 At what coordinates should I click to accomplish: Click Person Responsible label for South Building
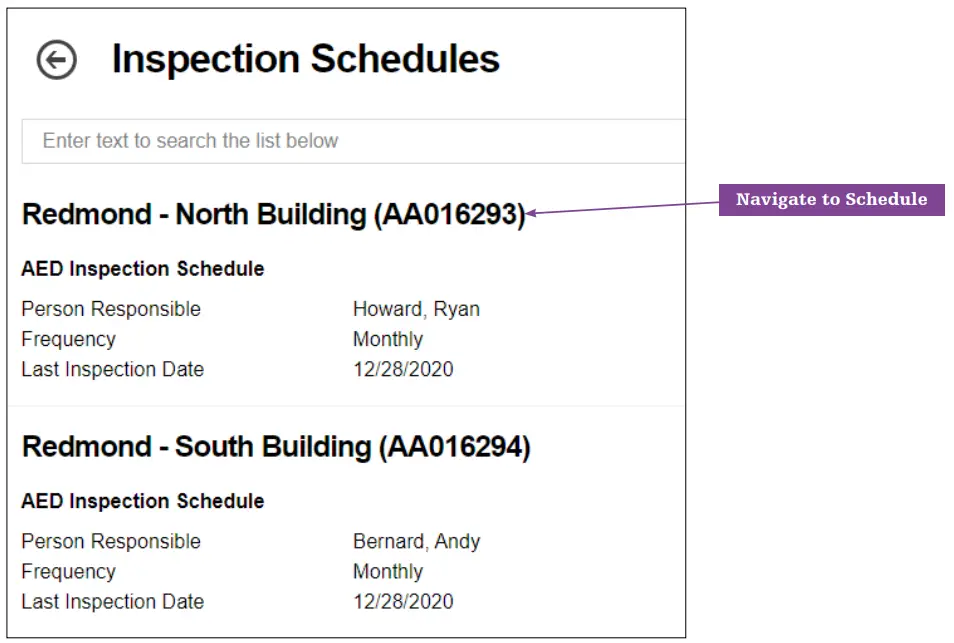pyautogui.click(x=111, y=542)
